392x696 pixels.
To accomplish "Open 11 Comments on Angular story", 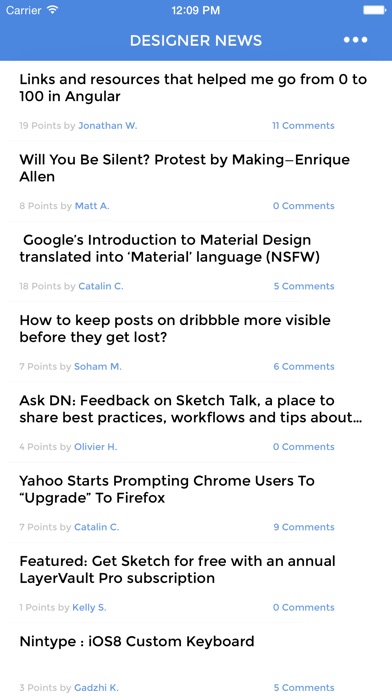I will click(x=303, y=126).
